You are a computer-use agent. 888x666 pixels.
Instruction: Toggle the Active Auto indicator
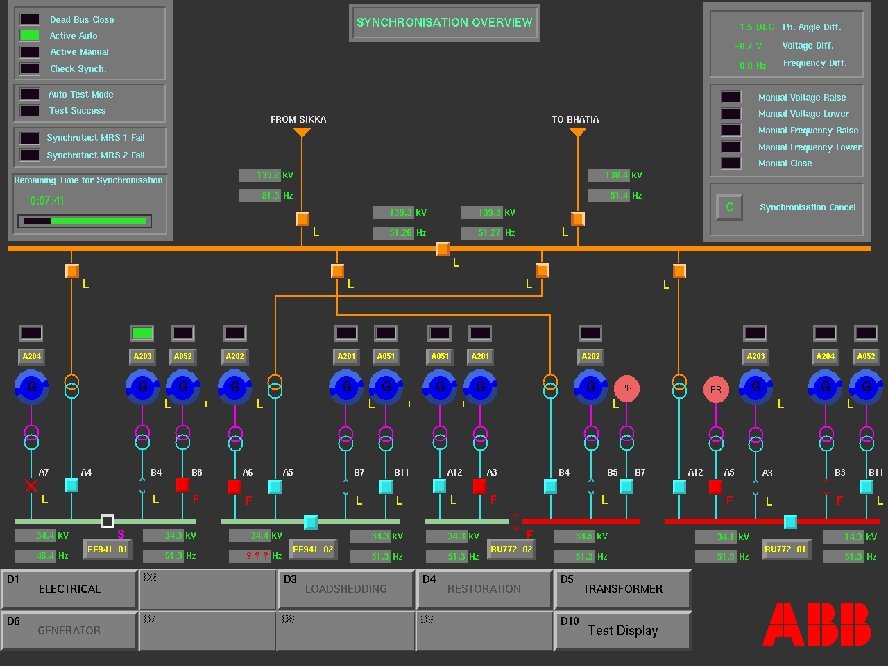29,34
